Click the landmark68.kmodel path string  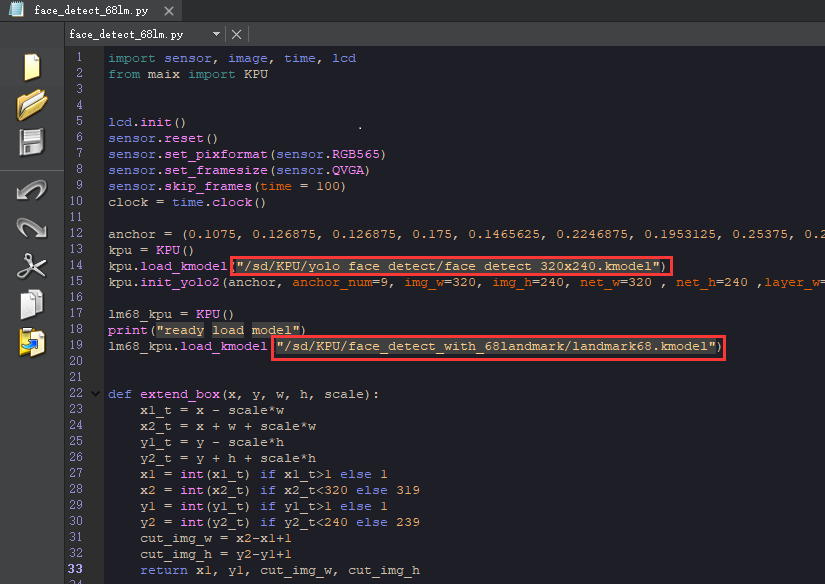[x=497, y=346]
